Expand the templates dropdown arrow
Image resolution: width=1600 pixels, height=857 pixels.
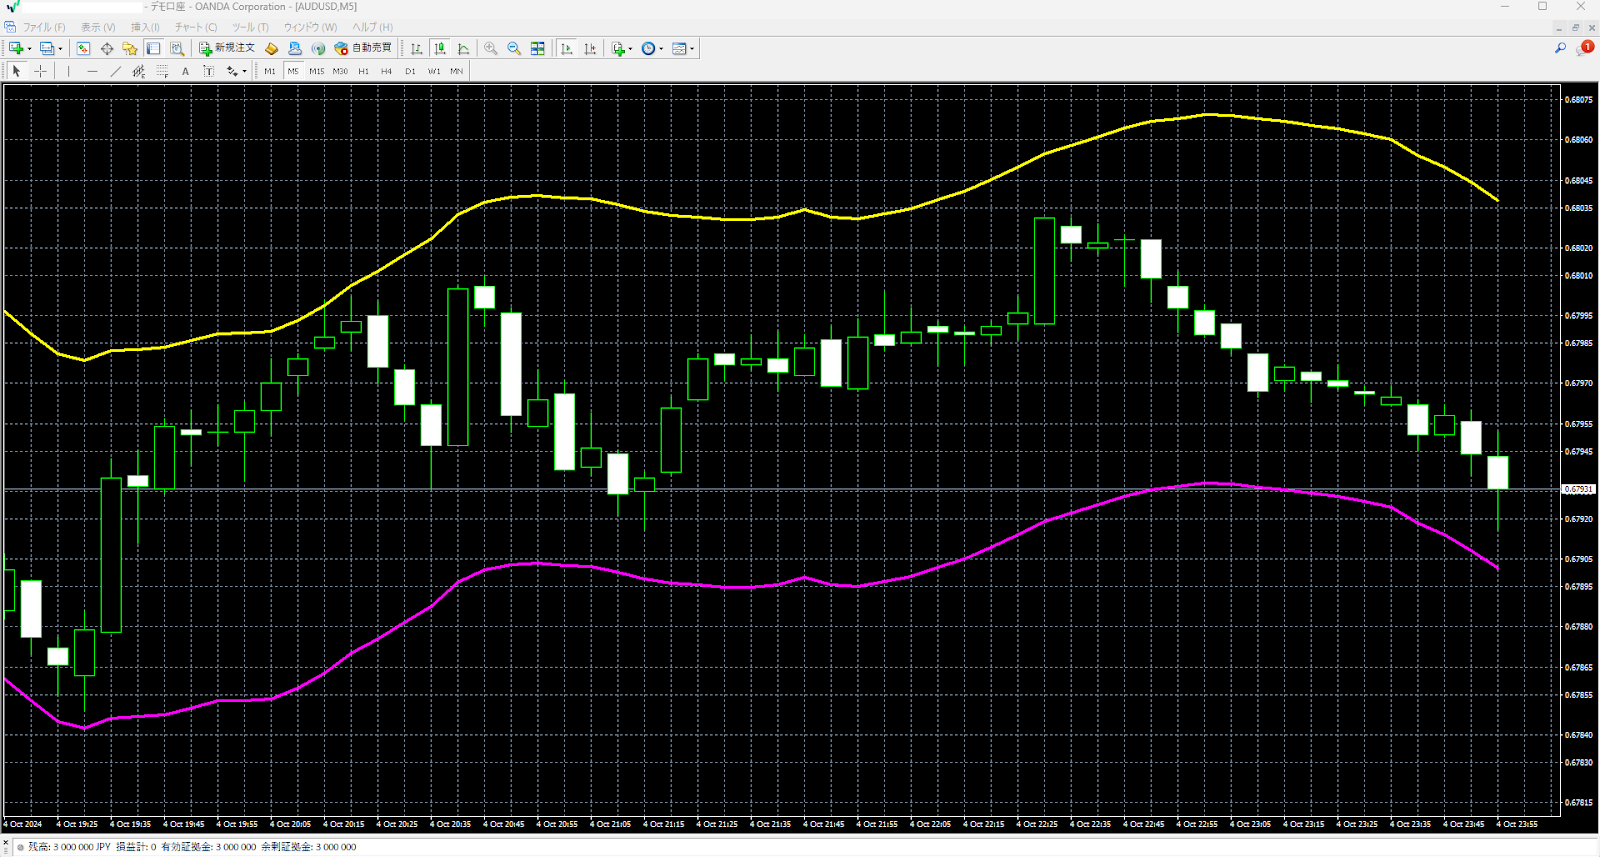coord(692,49)
